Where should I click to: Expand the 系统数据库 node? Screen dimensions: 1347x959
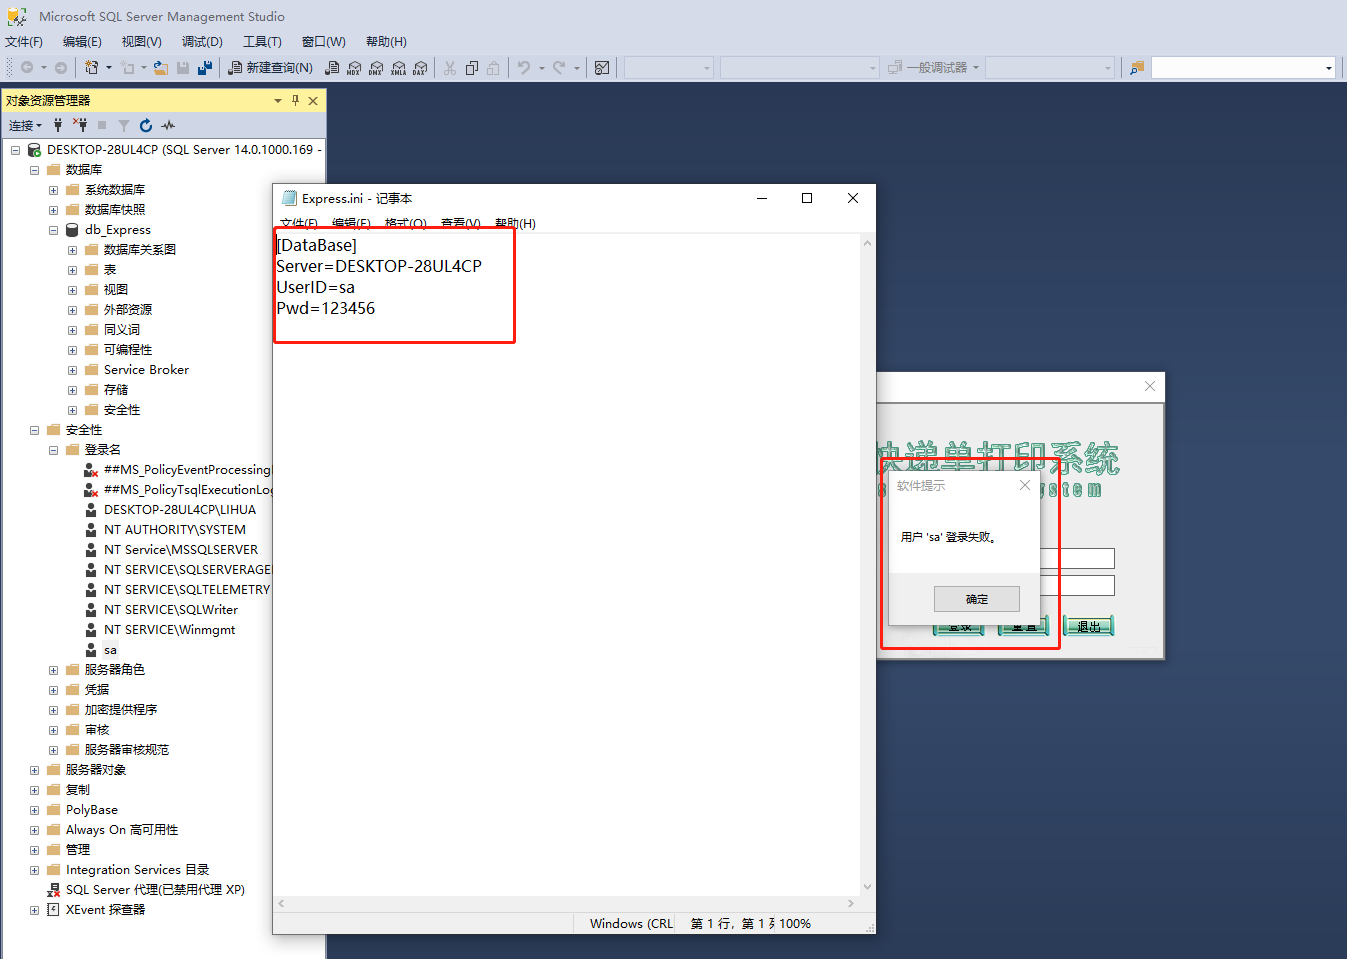[53, 190]
